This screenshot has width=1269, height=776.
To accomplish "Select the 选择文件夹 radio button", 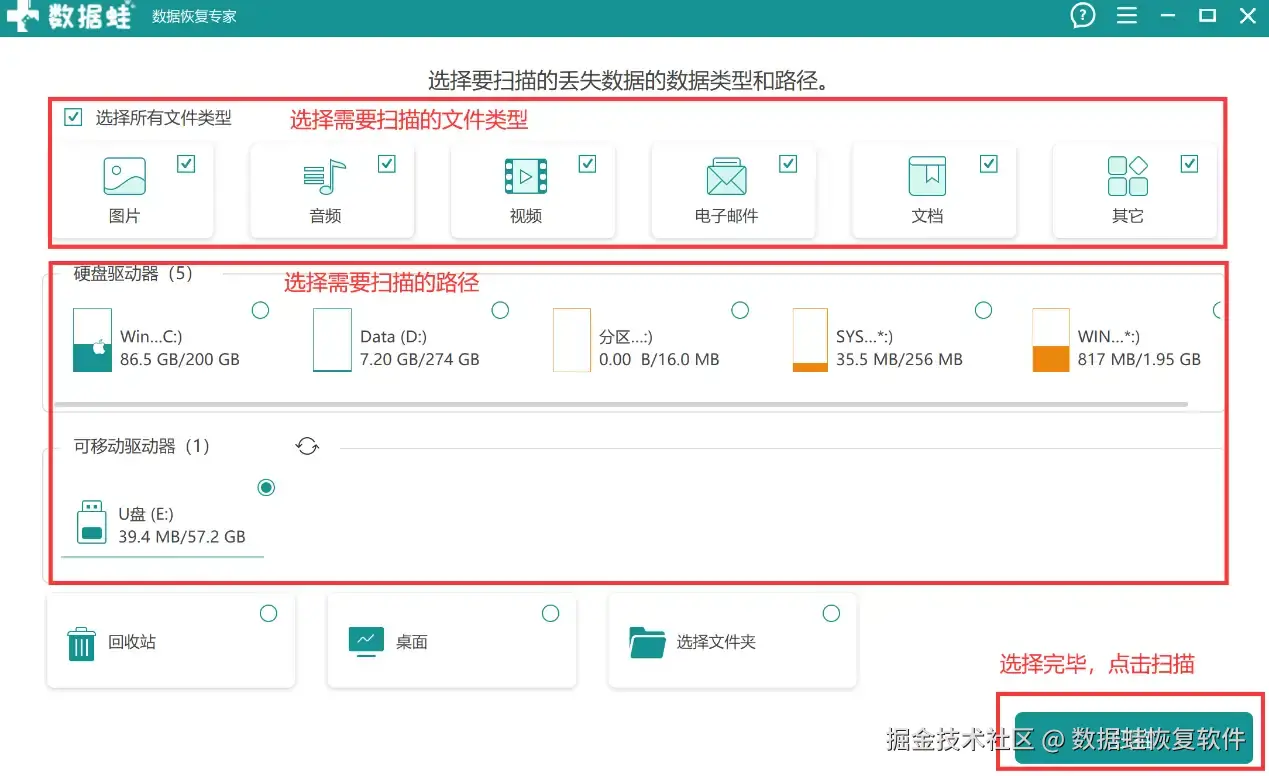I will [x=831, y=613].
